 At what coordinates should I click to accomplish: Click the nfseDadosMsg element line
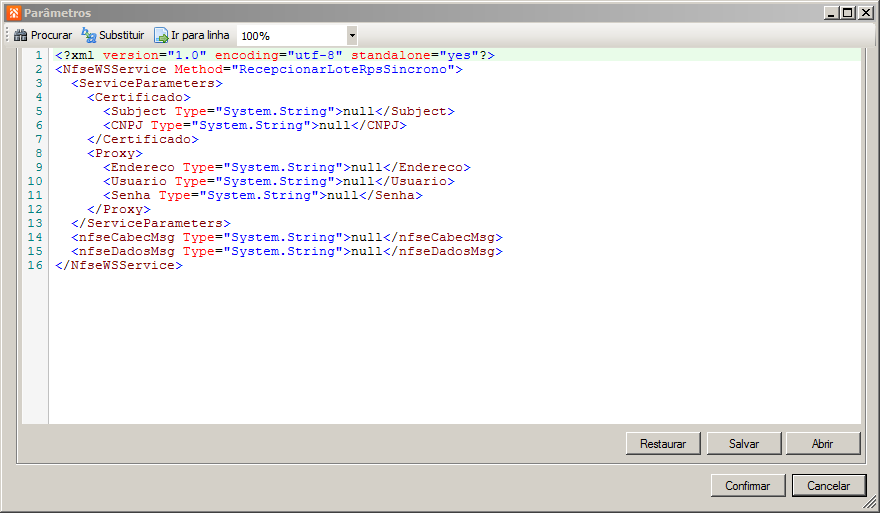click(287, 251)
